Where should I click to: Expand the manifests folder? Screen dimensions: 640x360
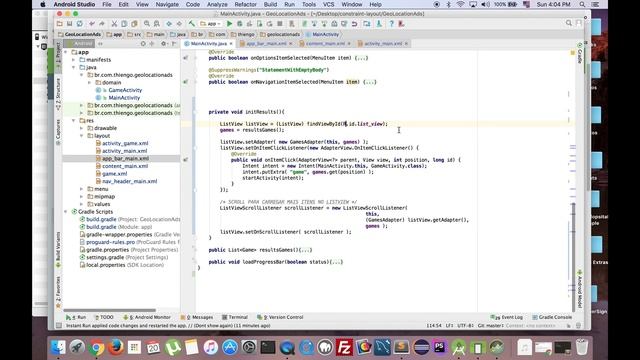coord(74,60)
